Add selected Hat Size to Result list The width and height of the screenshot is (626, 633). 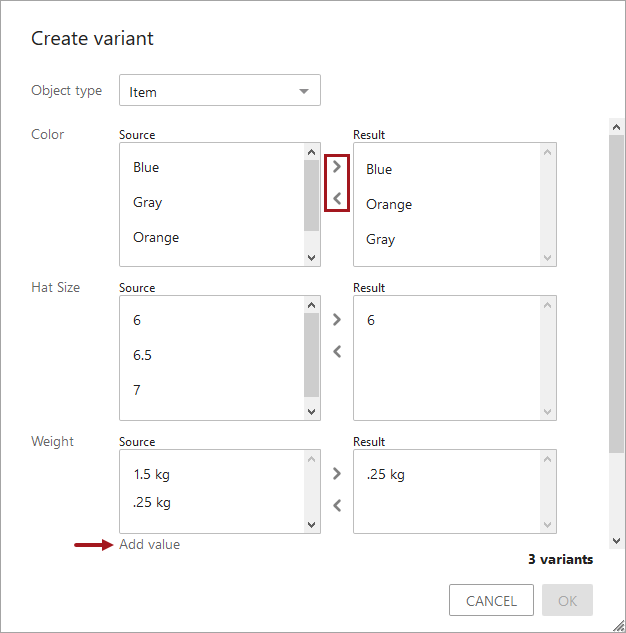(337, 320)
